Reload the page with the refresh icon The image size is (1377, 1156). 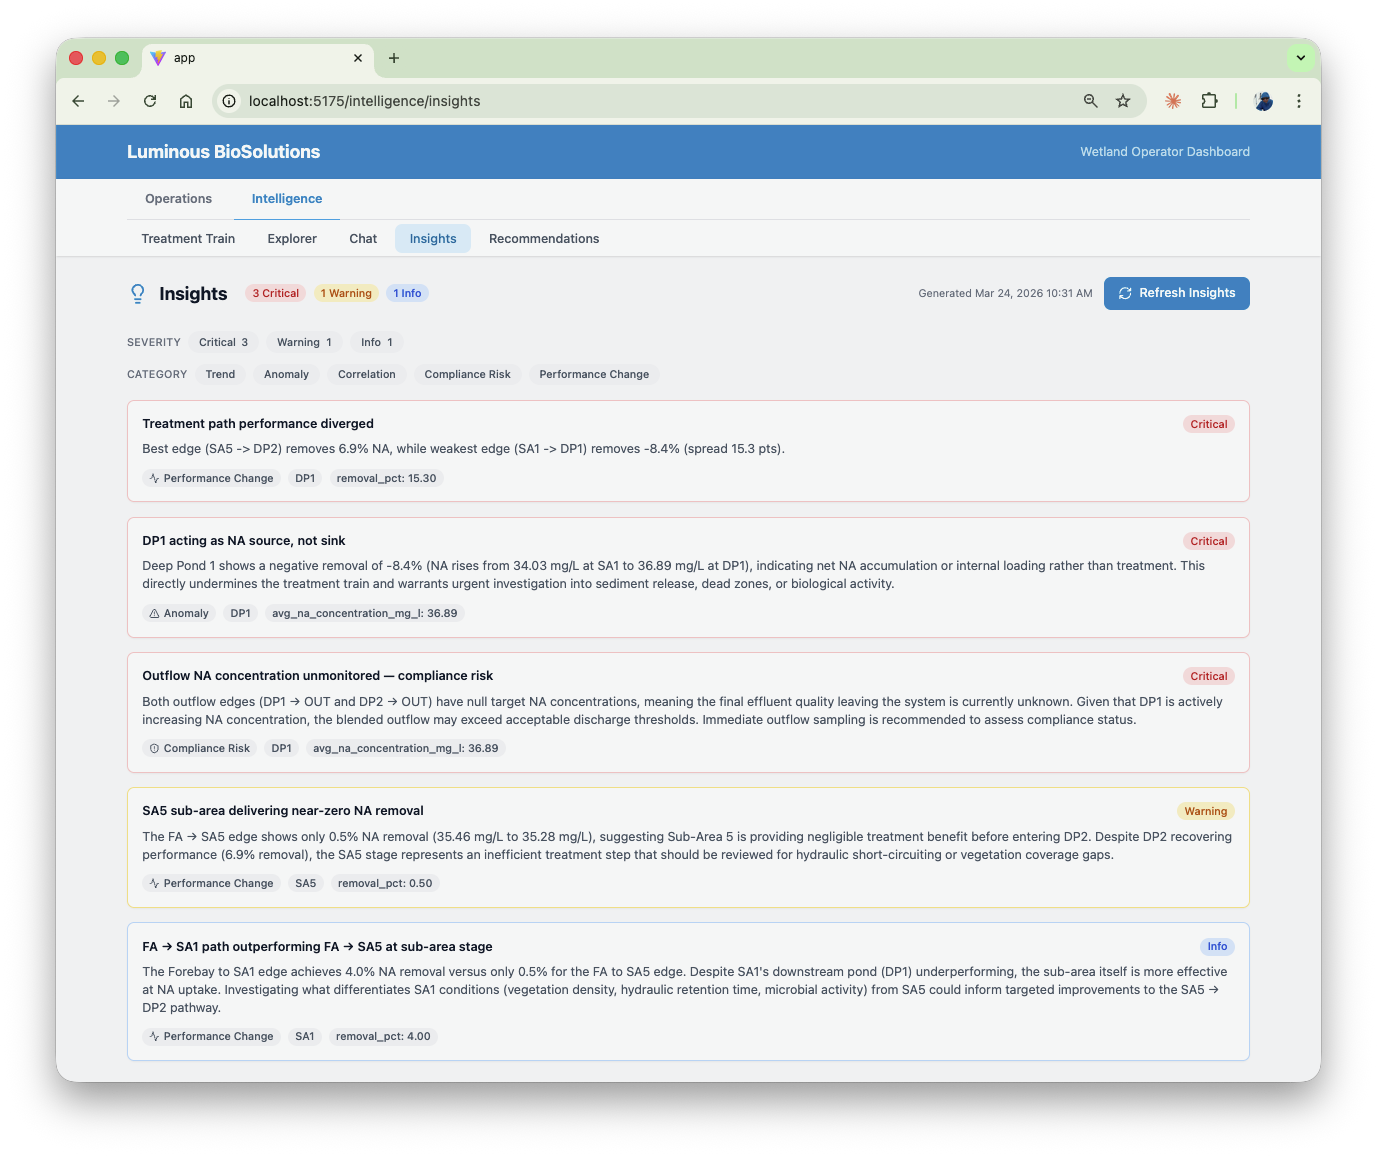pyautogui.click(x=150, y=101)
